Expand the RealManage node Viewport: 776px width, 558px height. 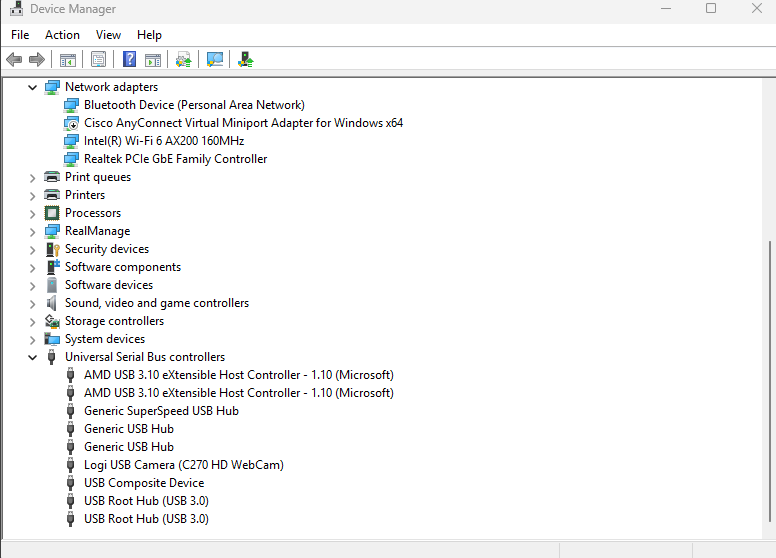pos(33,232)
